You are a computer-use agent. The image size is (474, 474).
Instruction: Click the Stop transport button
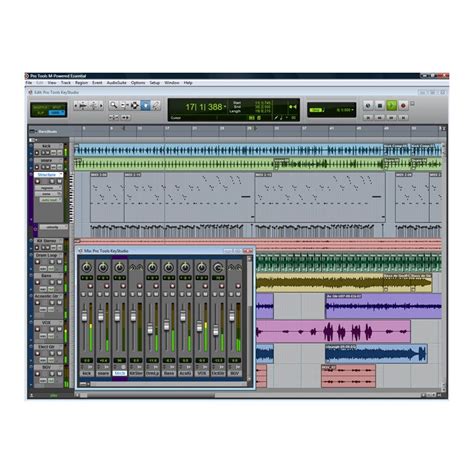point(380,106)
